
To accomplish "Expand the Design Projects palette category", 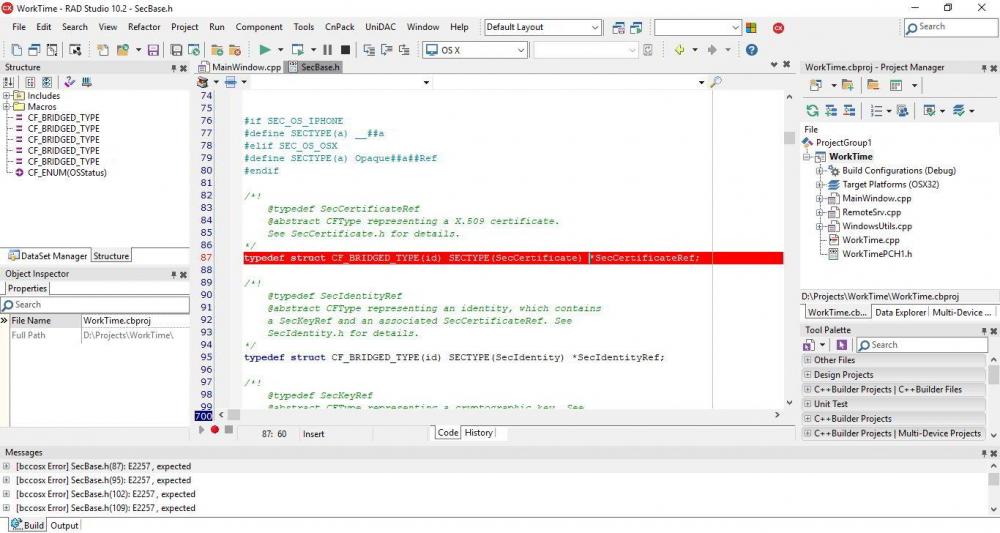I will (807, 375).
